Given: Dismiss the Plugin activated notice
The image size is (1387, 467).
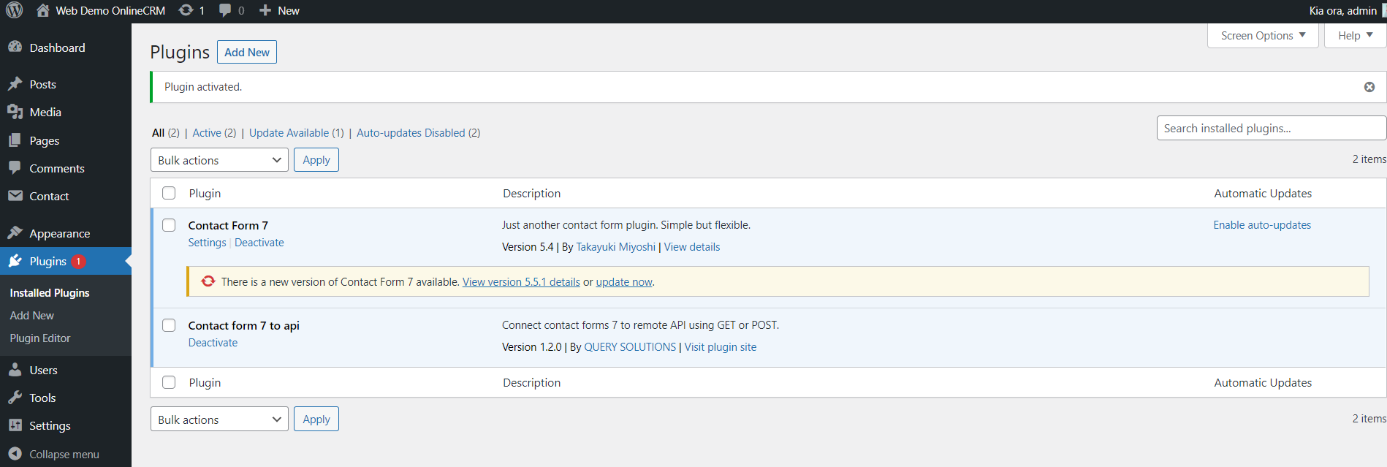Looking at the screenshot, I should (1369, 87).
